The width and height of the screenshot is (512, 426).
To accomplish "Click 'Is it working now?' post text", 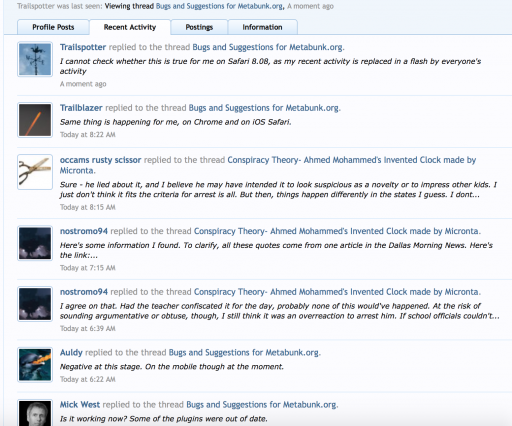I will click(164, 419).
